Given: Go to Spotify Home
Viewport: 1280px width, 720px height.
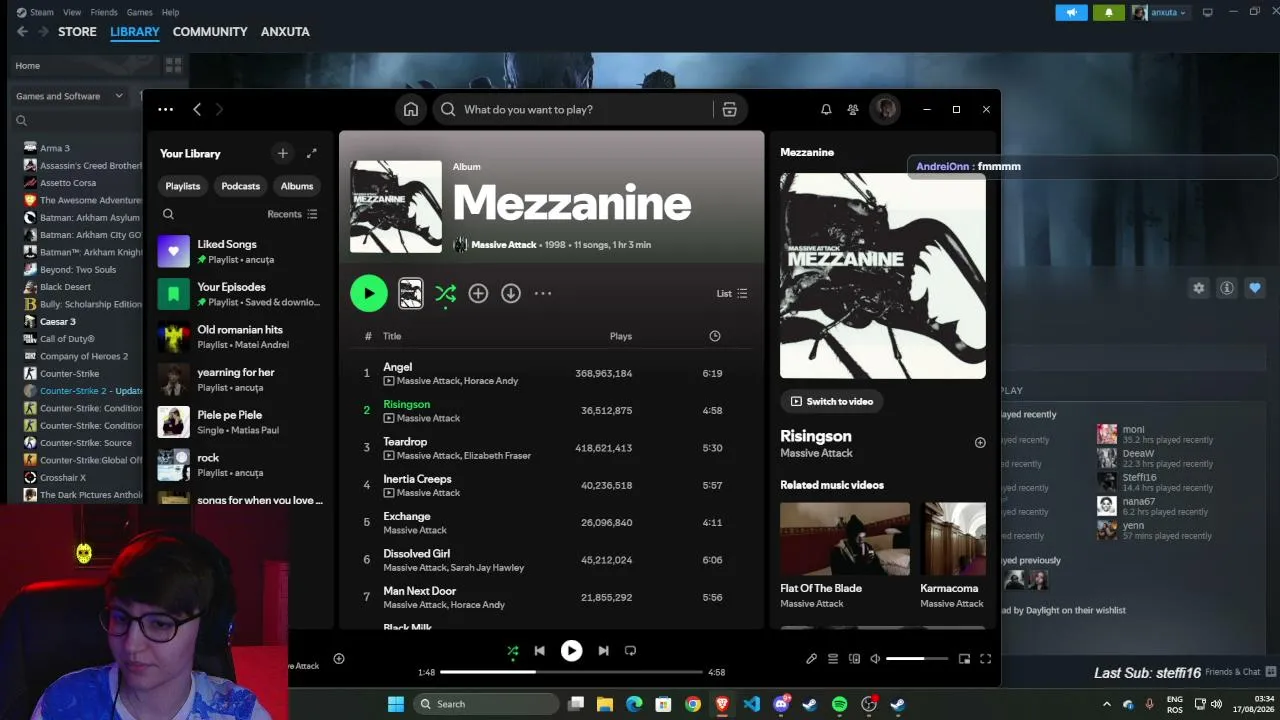Looking at the screenshot, I should (x=411, y=109).
